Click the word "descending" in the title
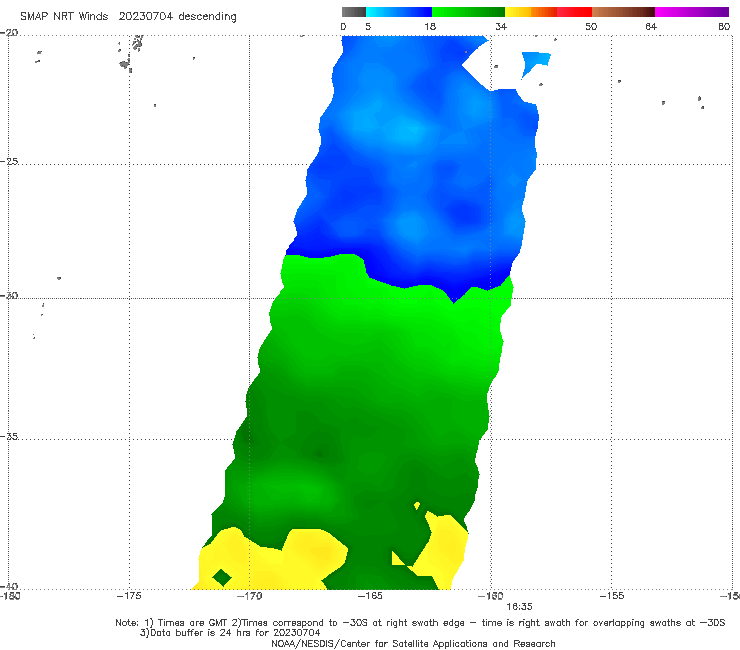 coord(207,17)
